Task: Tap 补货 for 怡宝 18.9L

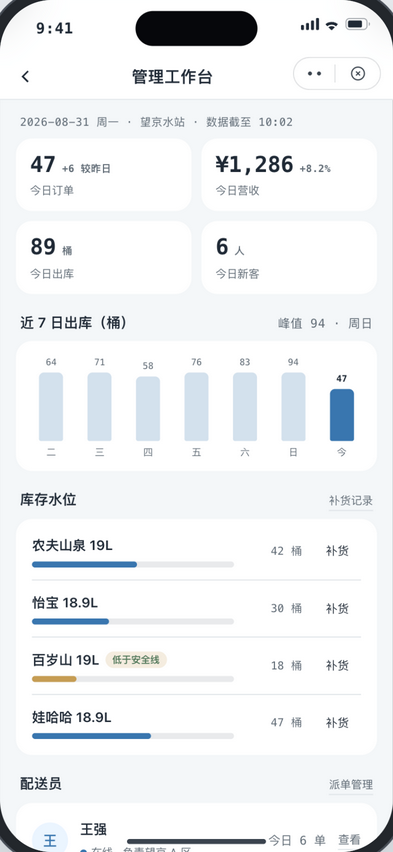Action: pyautogui.click(x=337, y=609)
